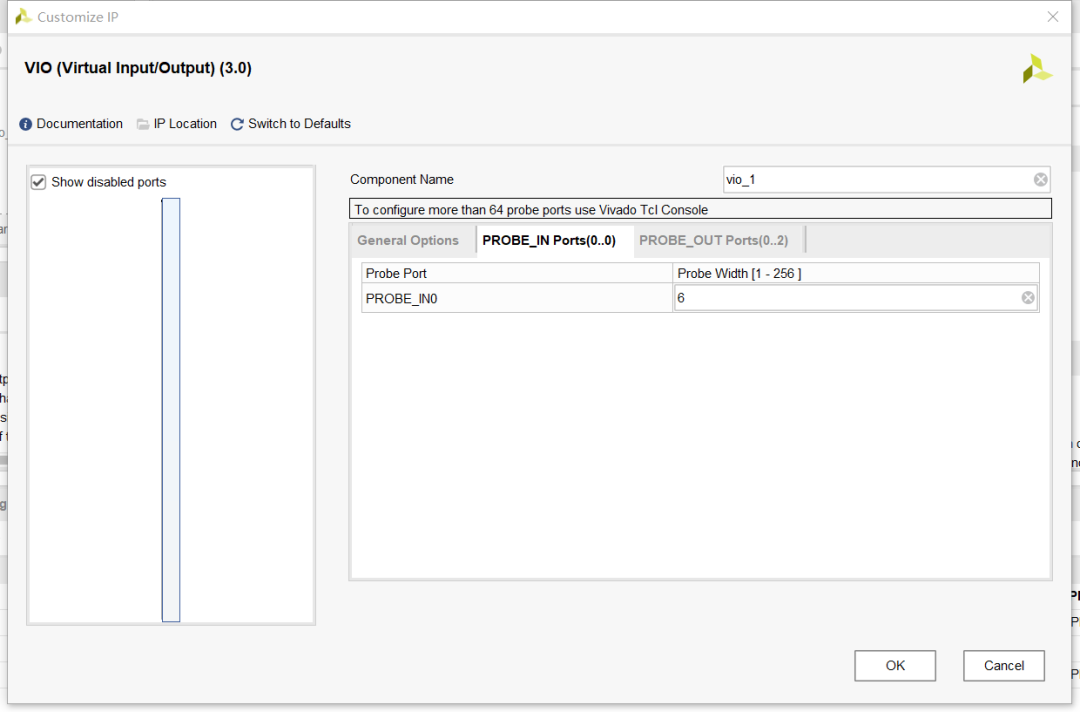Click the VIO (Virtual Input/Output) (3.0) title
Image resolution: width=1080 pixels, height=712 pixels.
pyautogui.click(x=138, y=68)
